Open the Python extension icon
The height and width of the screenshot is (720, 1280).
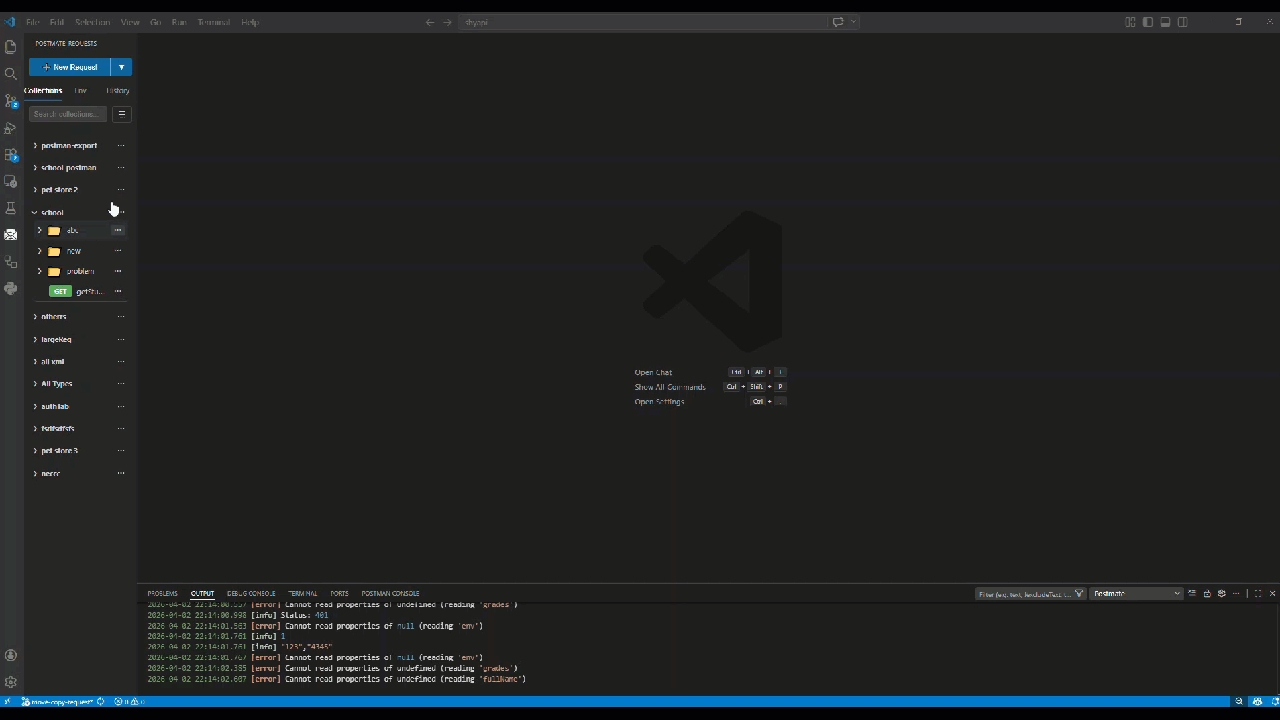click(x=11, y=289)
